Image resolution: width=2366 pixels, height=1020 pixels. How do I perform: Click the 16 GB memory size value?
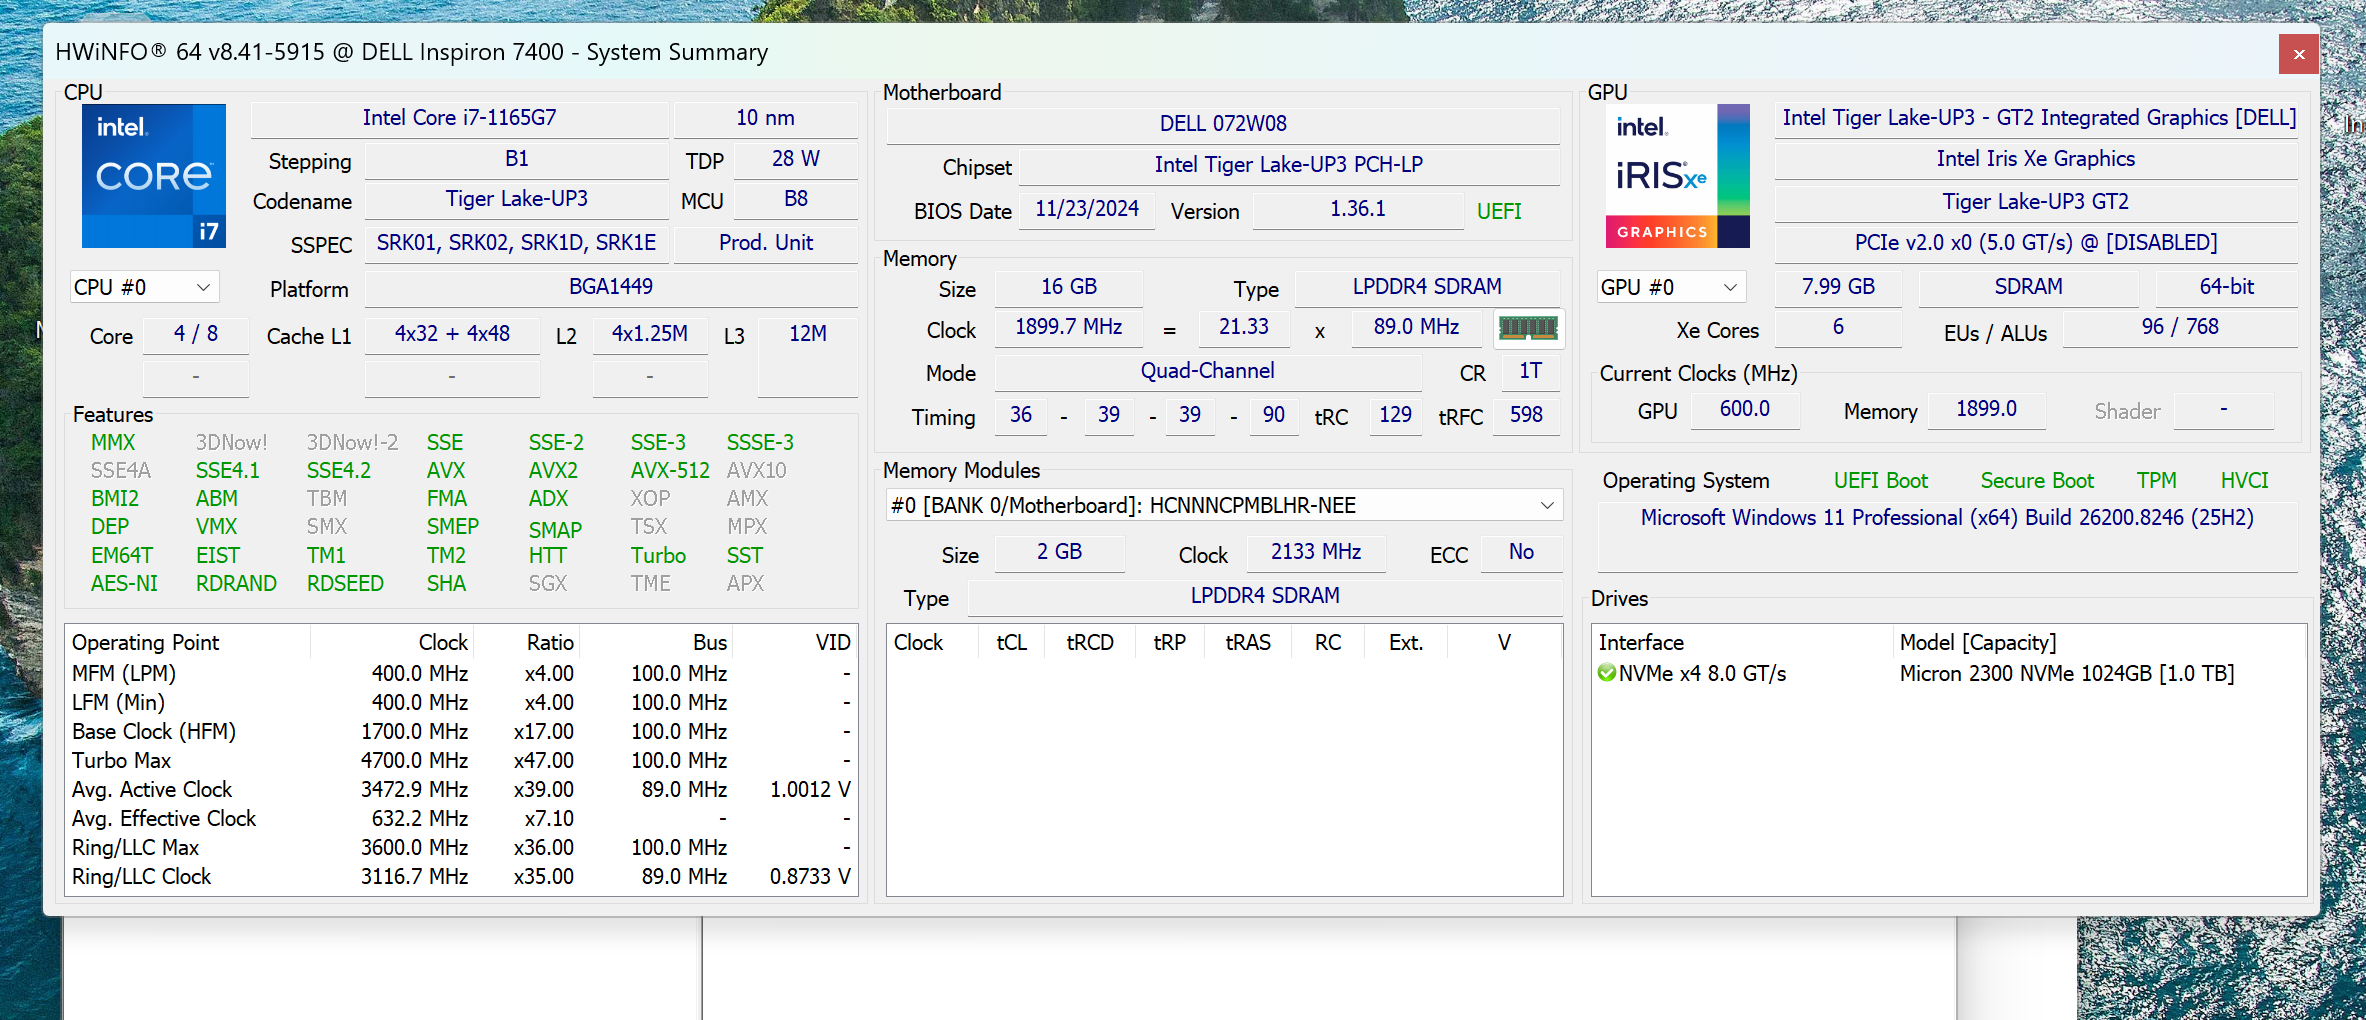(1069, 287)
